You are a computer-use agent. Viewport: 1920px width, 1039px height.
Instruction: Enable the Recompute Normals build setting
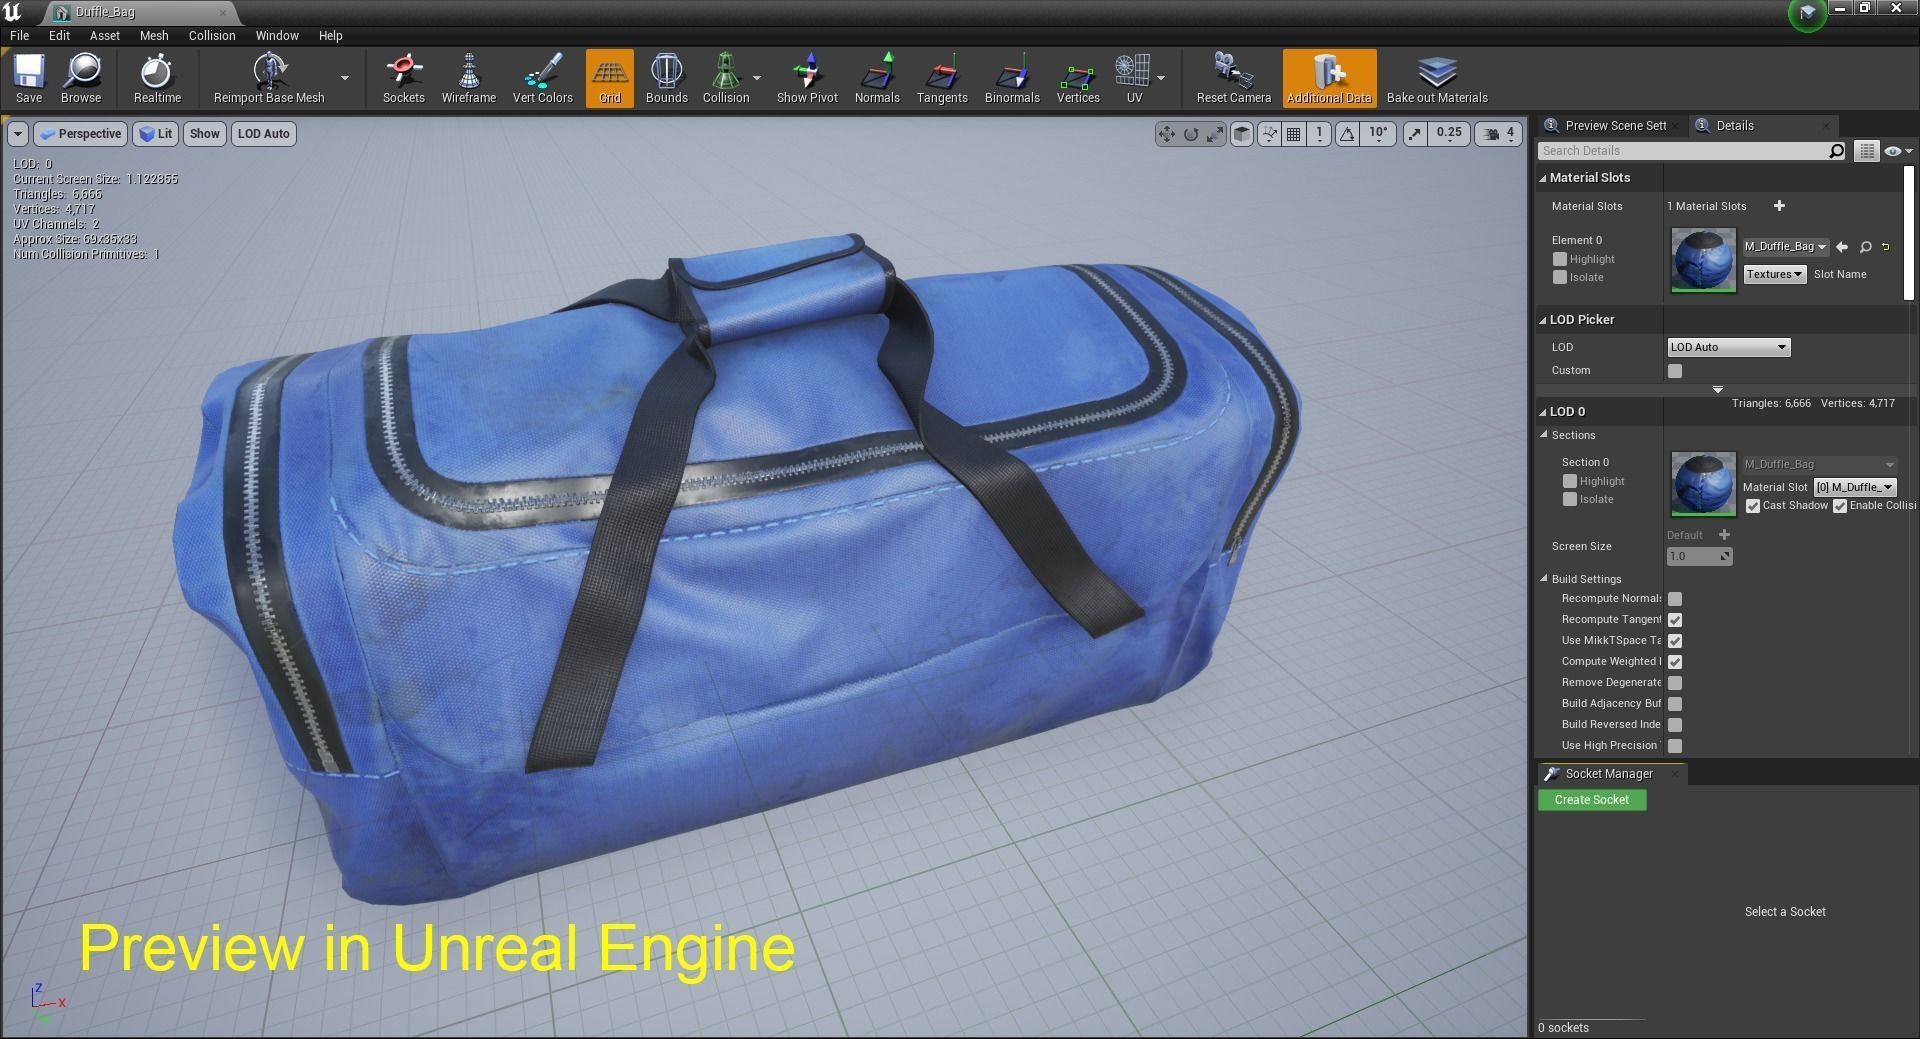click(x=1675, y=599)
